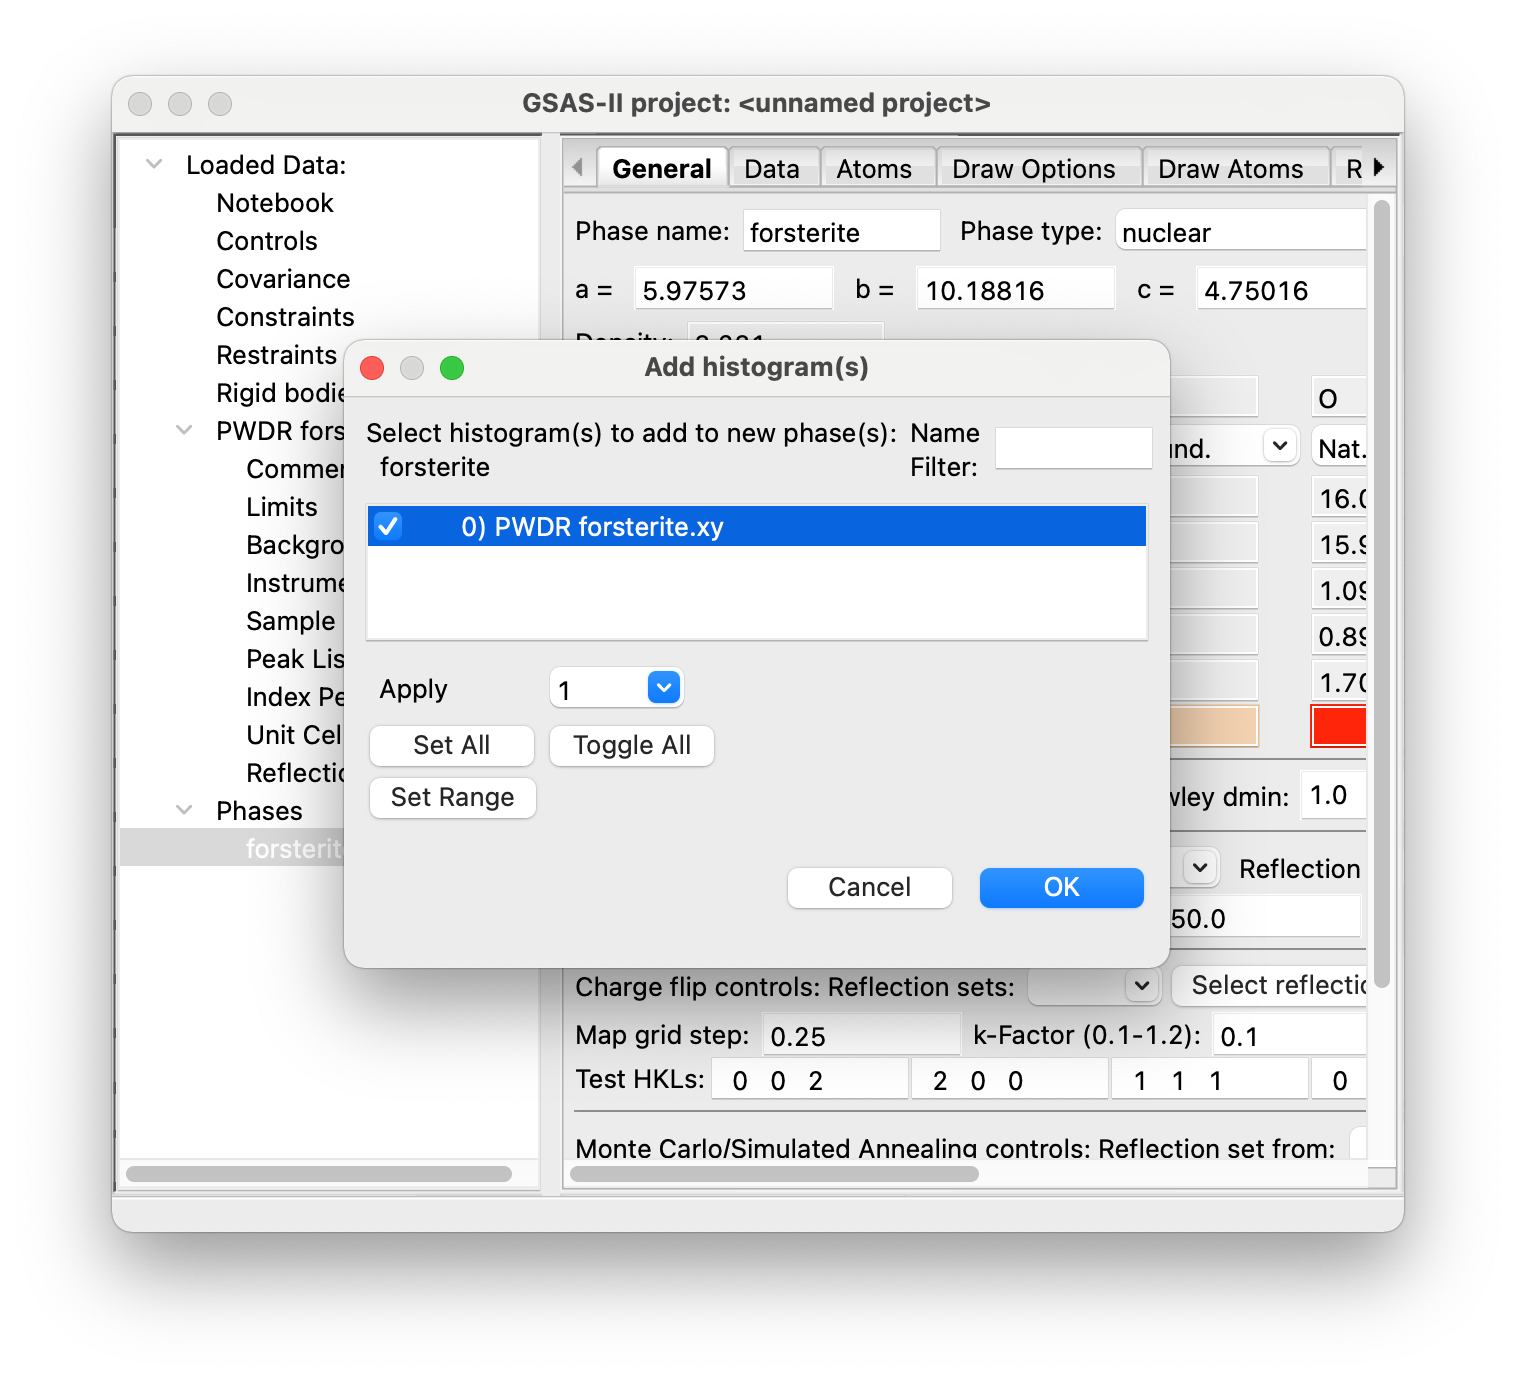Click the Toggle All button
Viewport: 1516px width, 1380px height.
(x=631, y=745)
